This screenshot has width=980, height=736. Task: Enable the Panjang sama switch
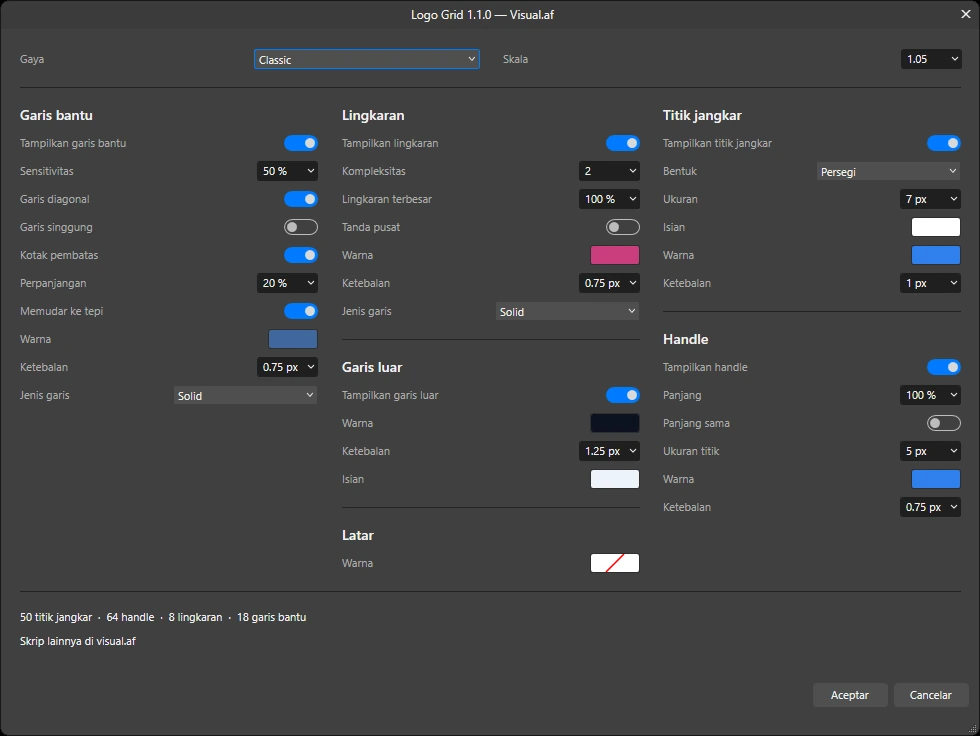click(x=944, y=423)
